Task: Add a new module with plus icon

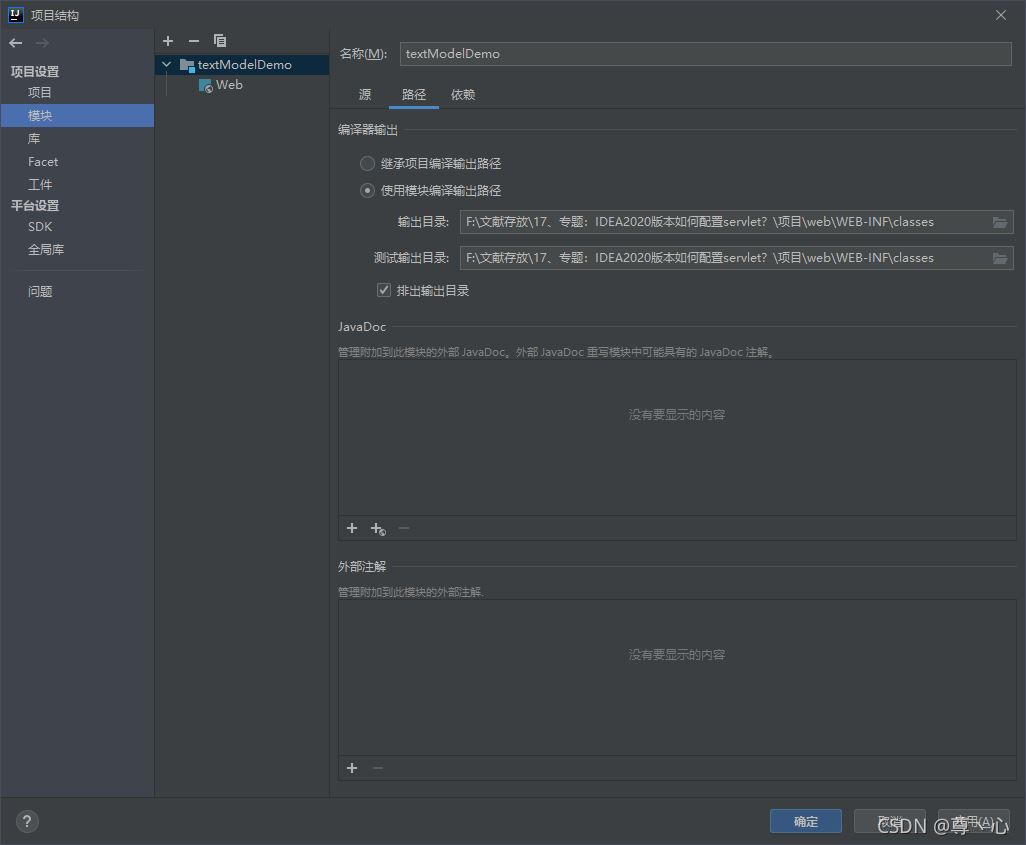Action: [x=168, y=41]
